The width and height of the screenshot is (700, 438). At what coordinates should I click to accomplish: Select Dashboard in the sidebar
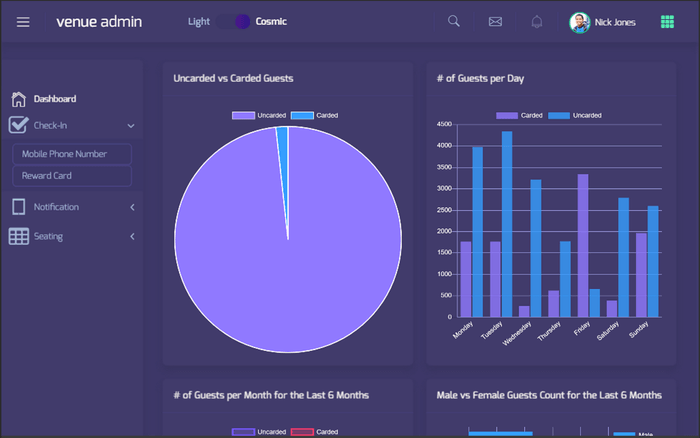tap(55, 99)
